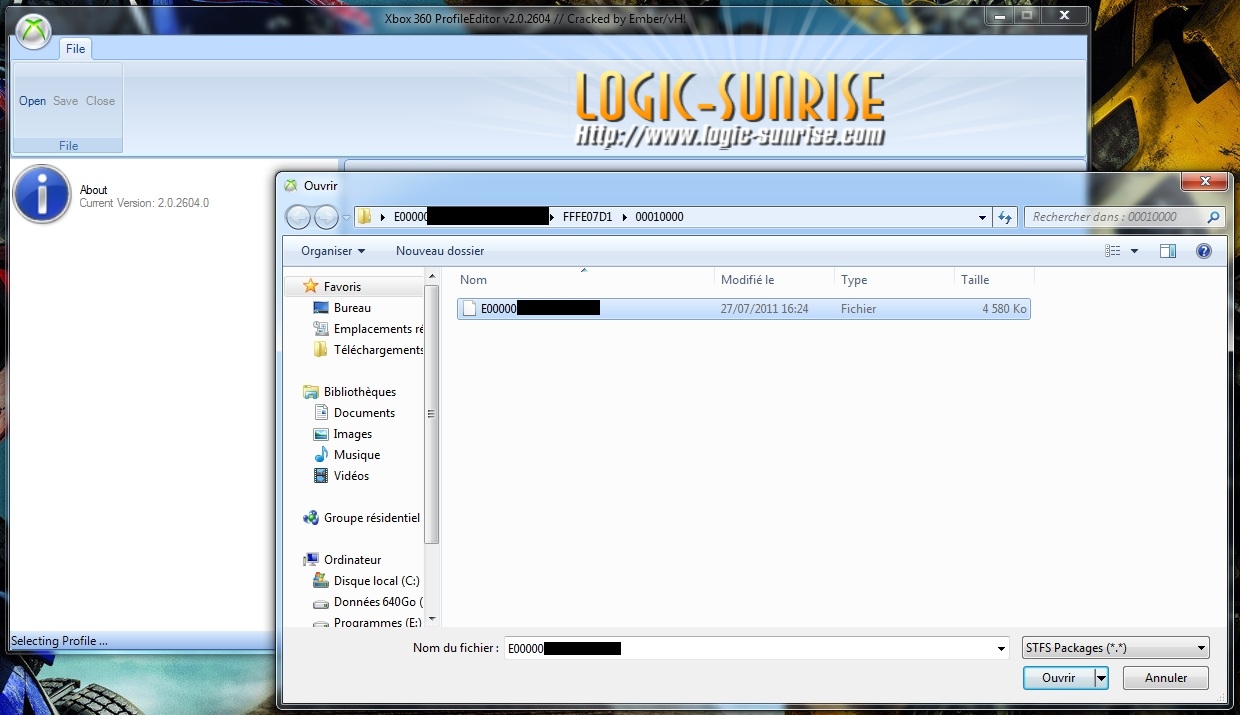Select Groupe résidentiel in the sidebar
Viewport: 1240px width, 715px height.
(x=371, y=518)
